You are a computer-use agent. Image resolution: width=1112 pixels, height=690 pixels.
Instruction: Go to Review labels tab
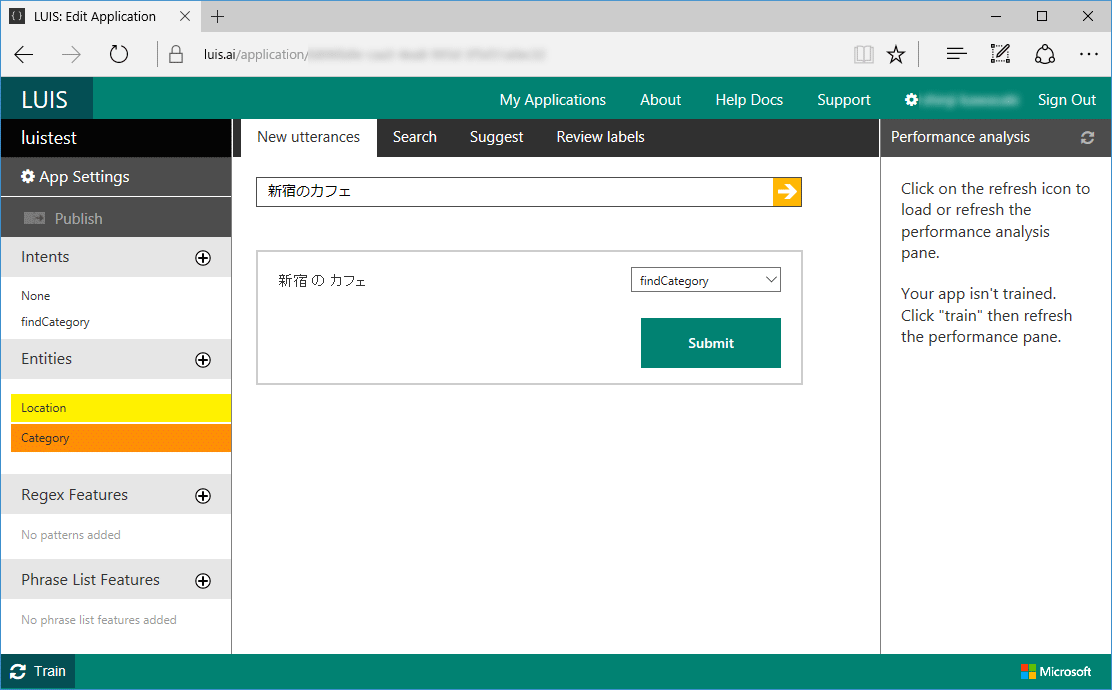click(x=600, y=138)
